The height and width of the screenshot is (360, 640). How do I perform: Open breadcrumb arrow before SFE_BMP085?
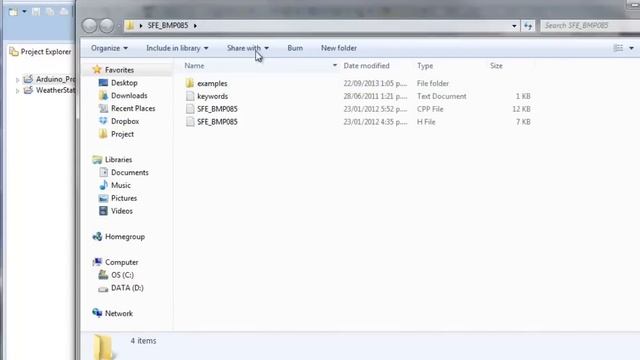pyautogui.click(x=141, y=26)
